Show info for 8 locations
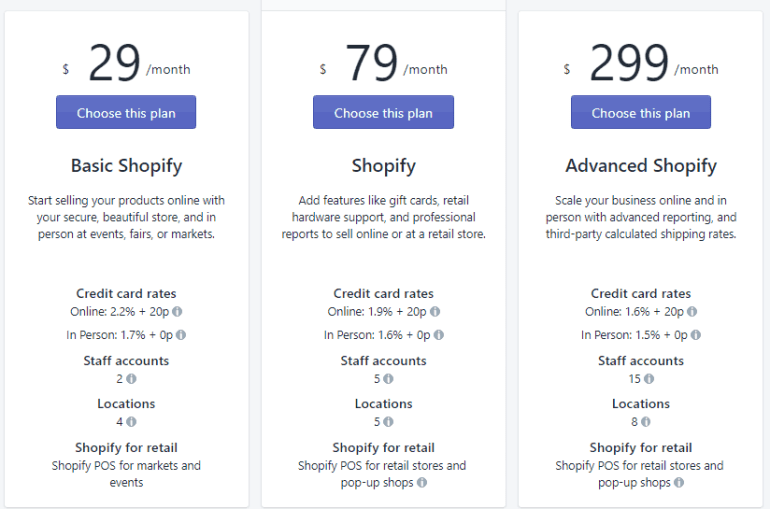This screenshot has width=770, height=509. (645, 422)
